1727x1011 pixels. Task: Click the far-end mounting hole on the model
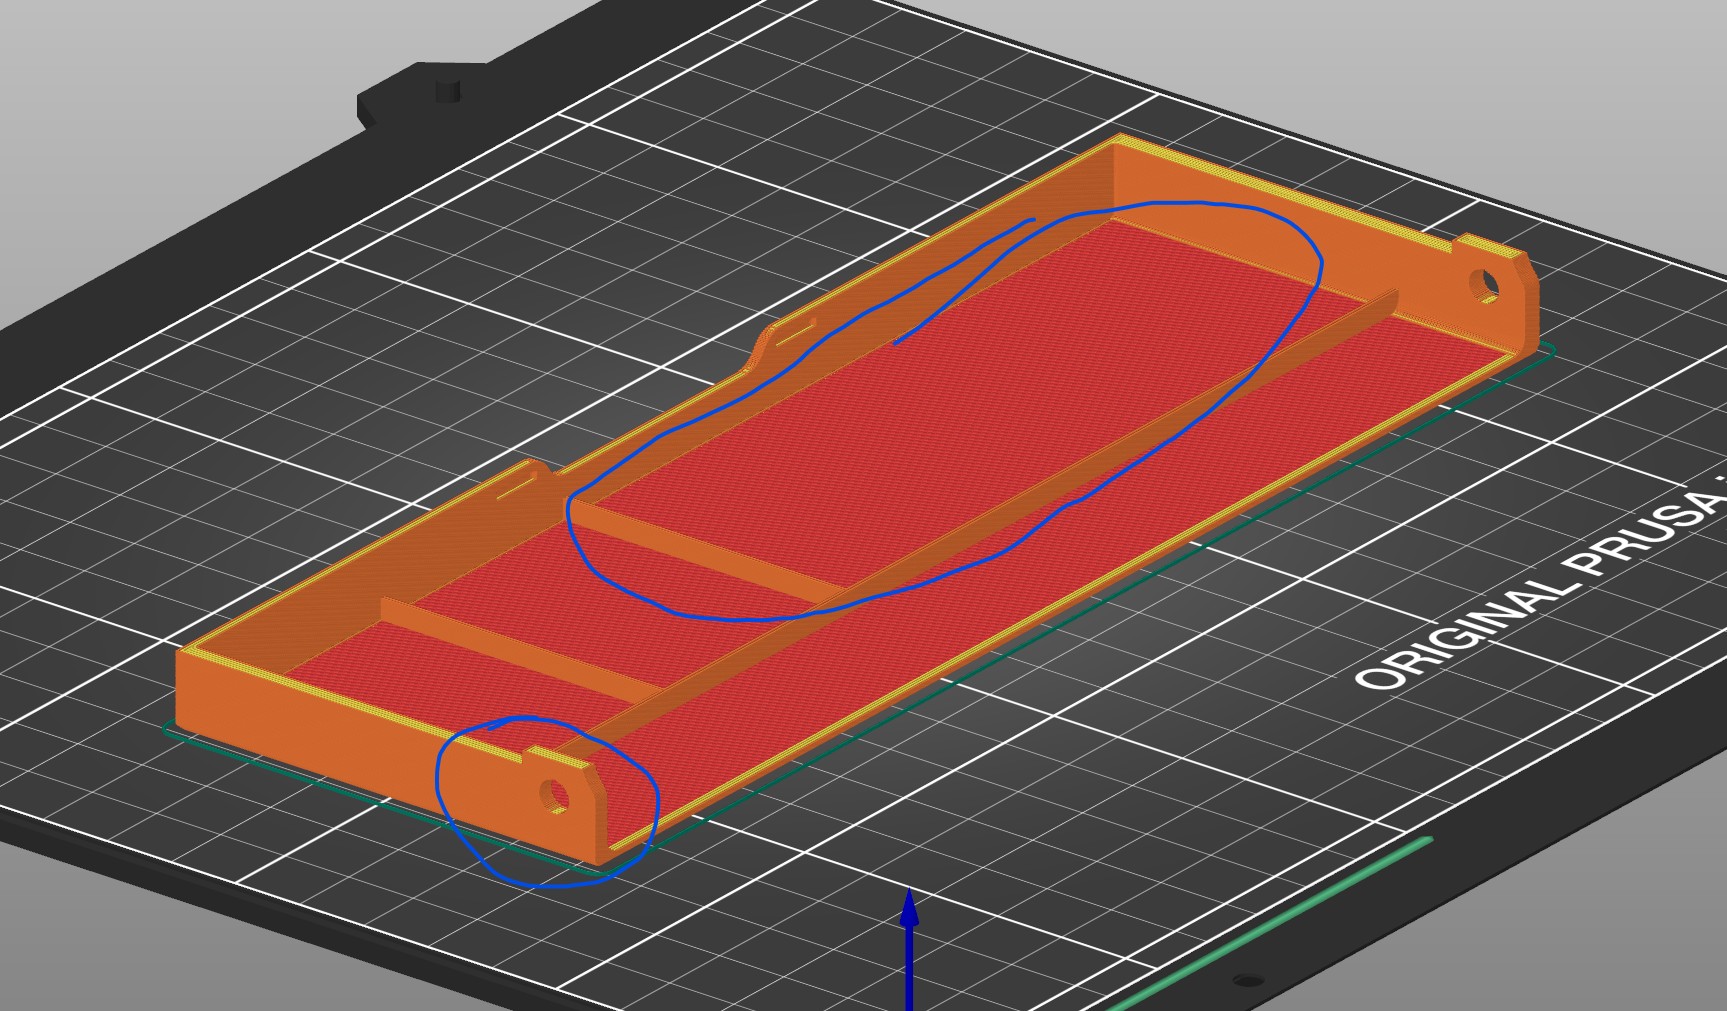tap(1485, 286)
